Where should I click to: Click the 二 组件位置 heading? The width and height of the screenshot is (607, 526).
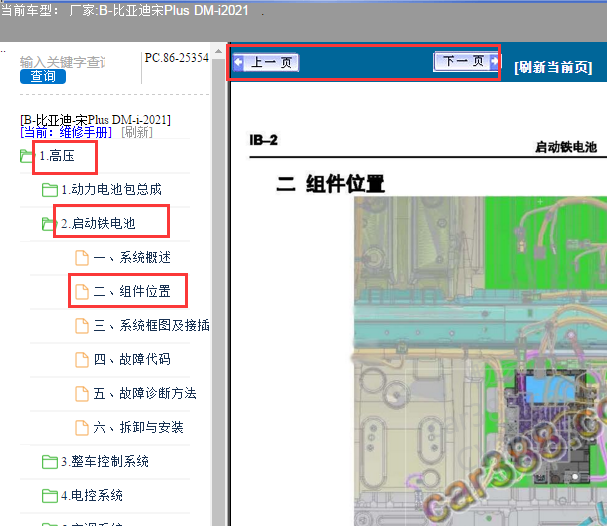(330, 183)
